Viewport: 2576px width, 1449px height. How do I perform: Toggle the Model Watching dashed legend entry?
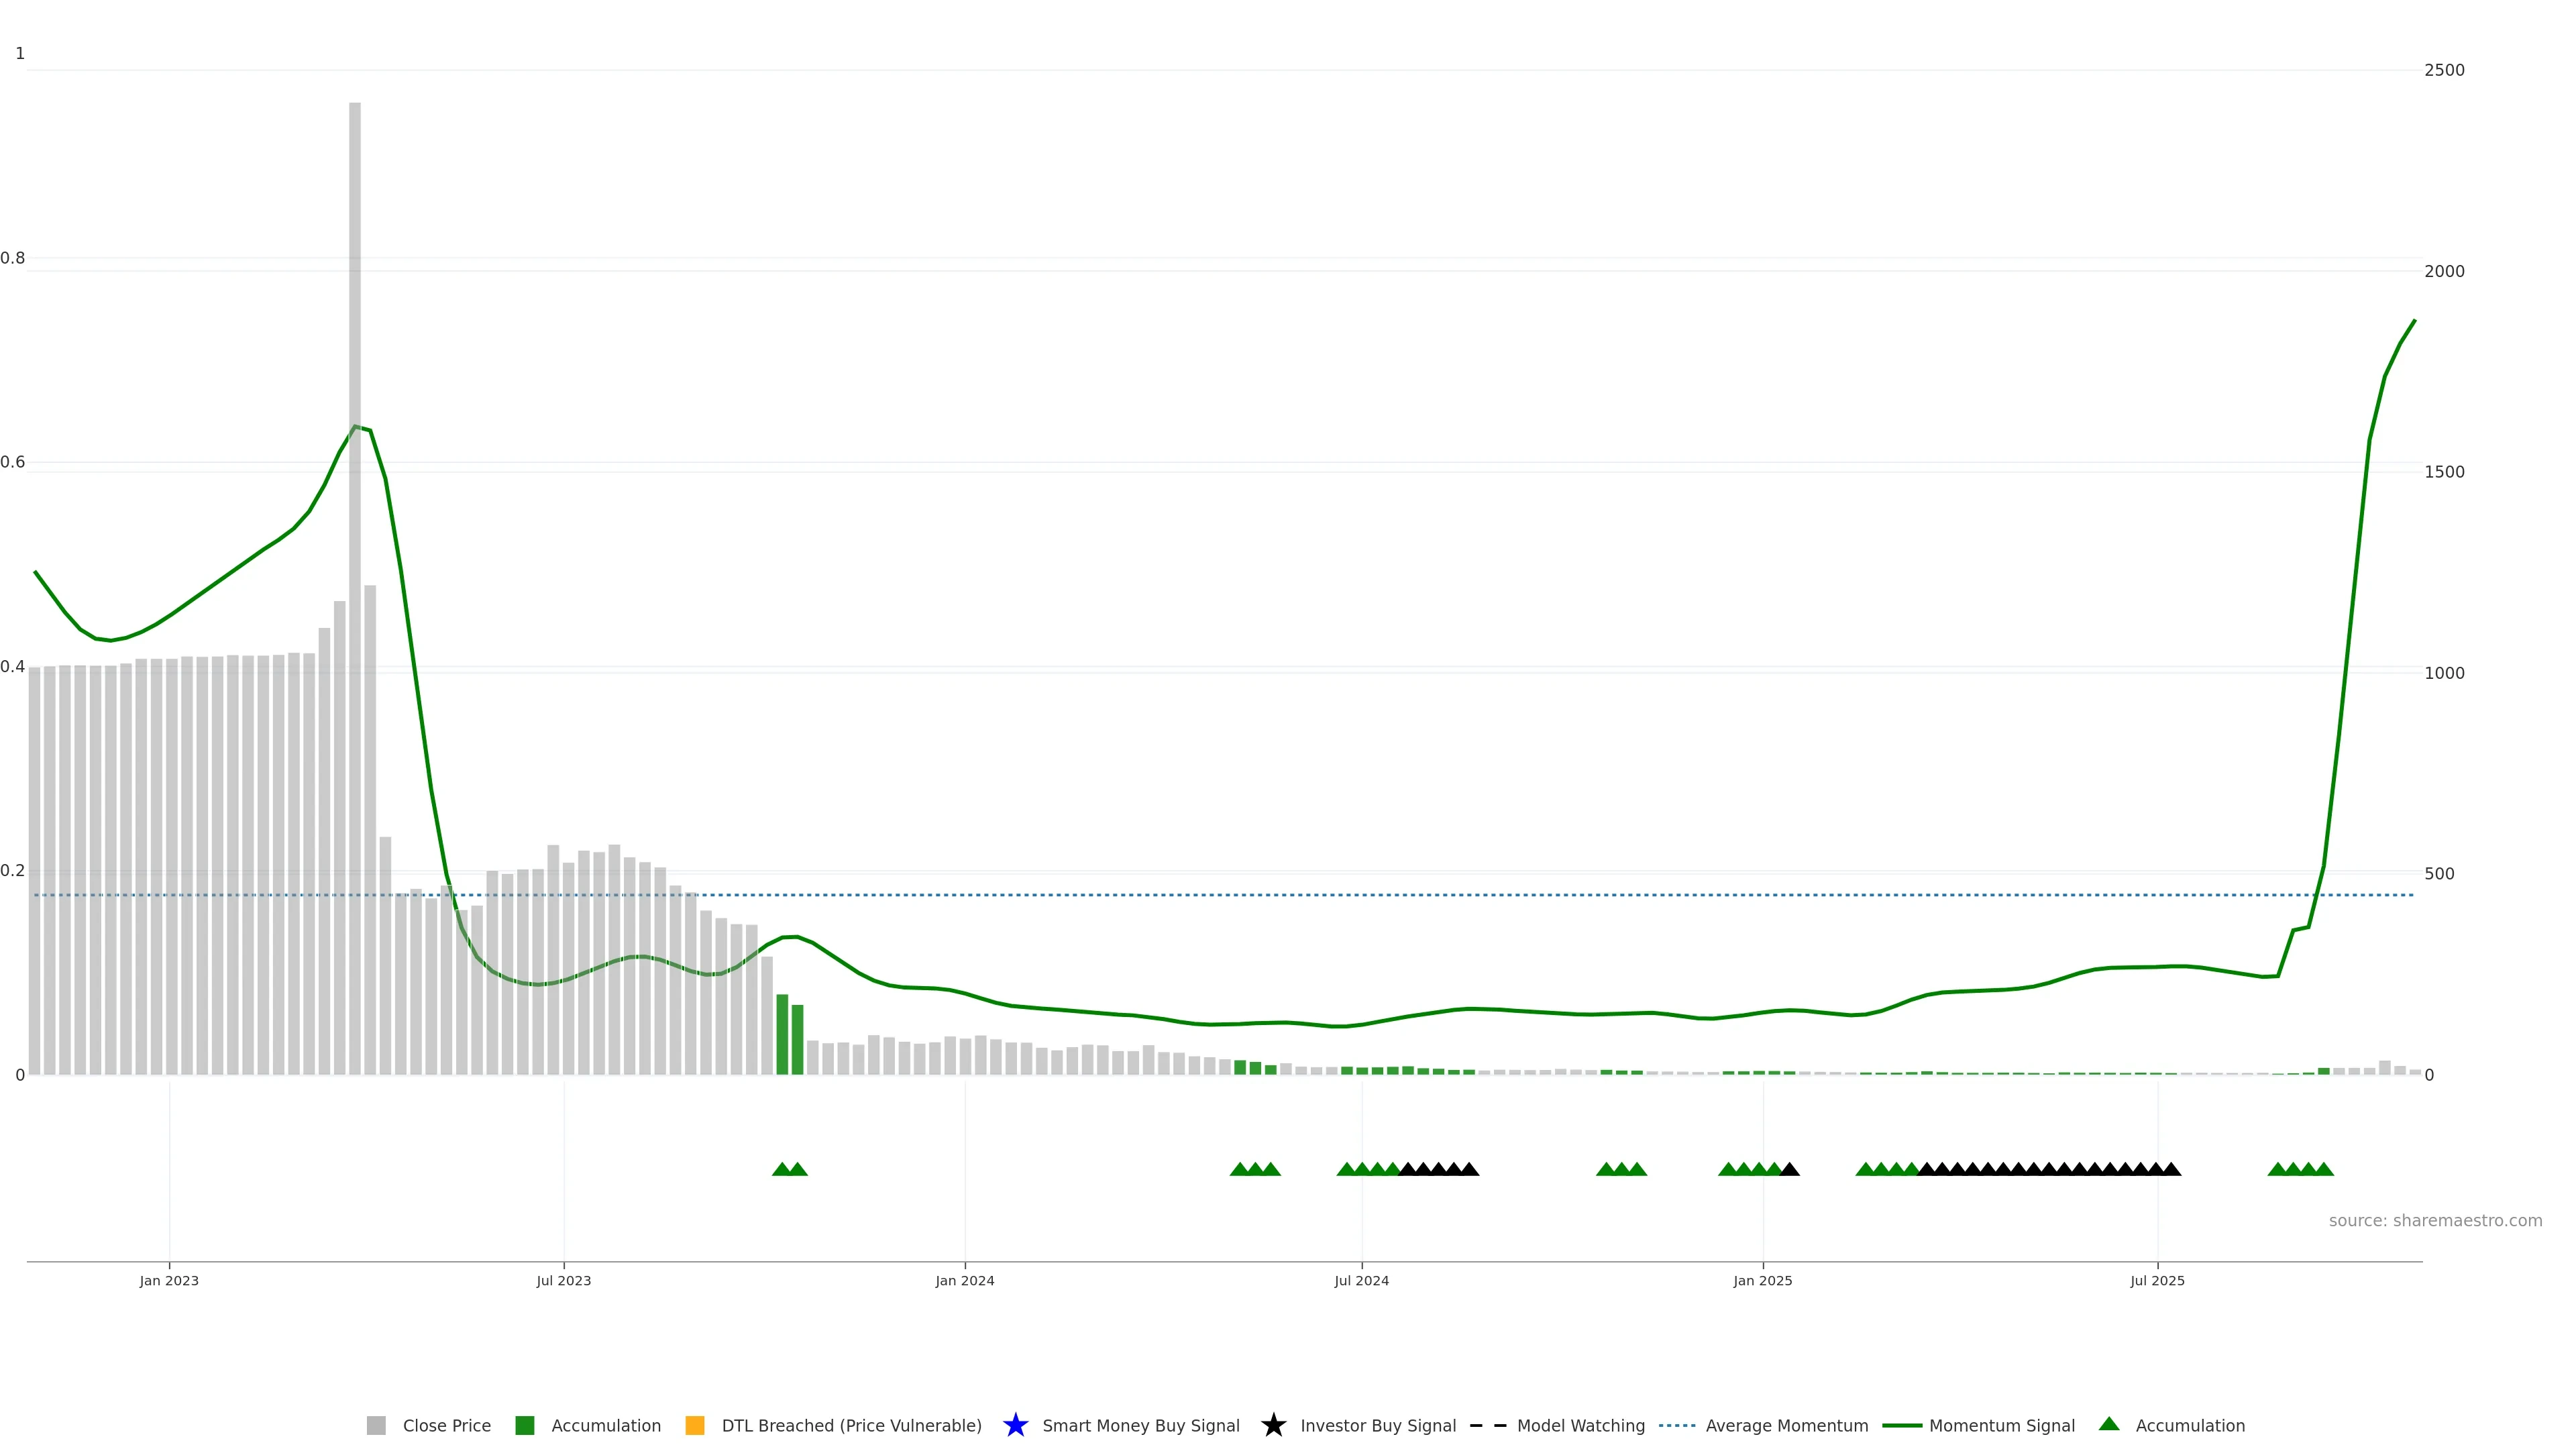[x=1487, y=1425]
